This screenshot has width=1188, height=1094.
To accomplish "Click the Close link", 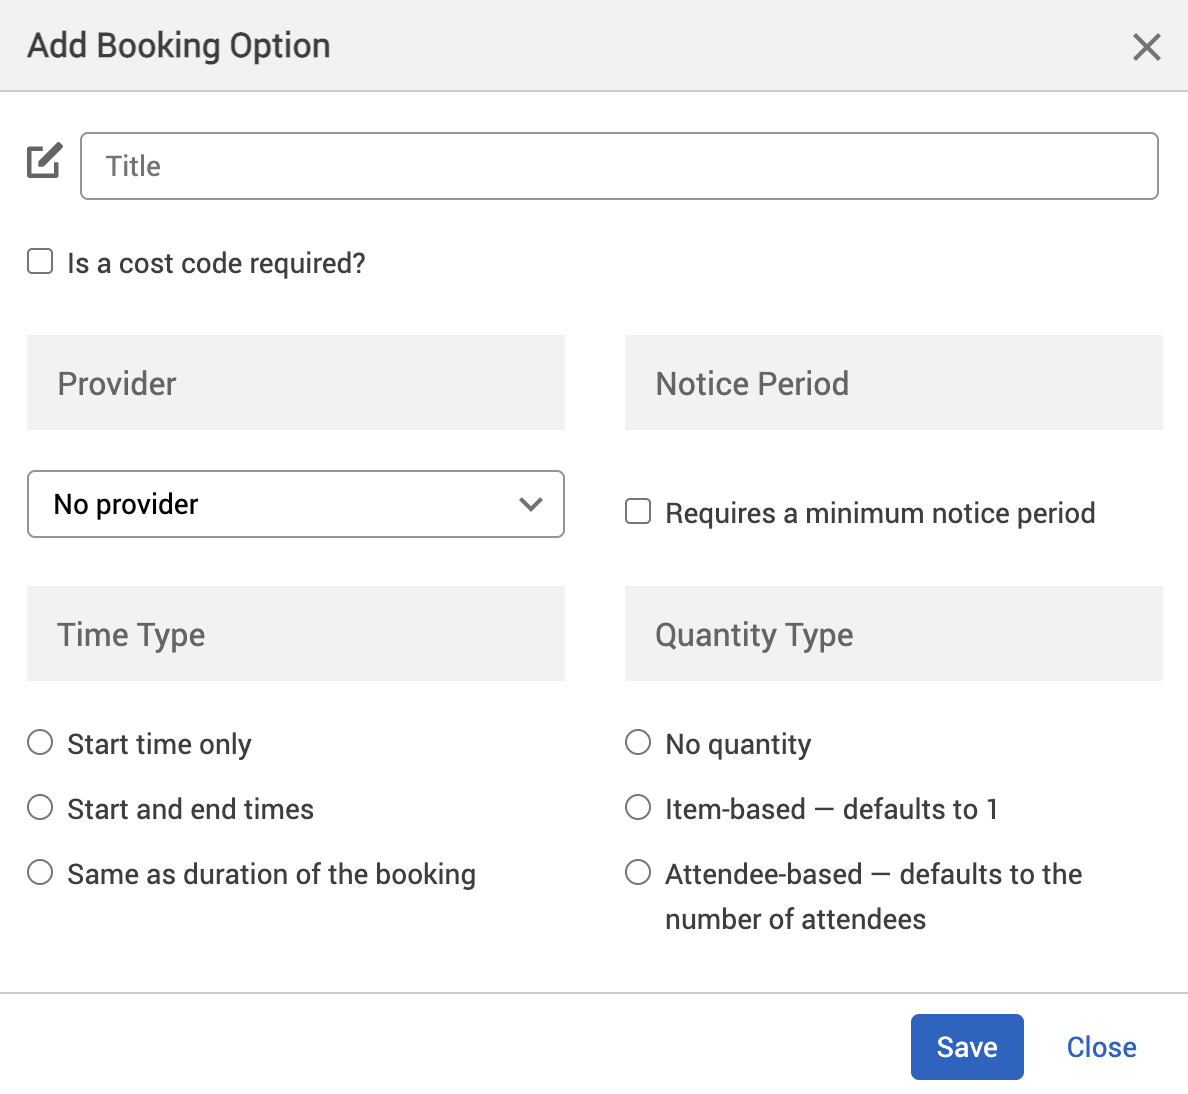I will click(x=1101, y=1046).
